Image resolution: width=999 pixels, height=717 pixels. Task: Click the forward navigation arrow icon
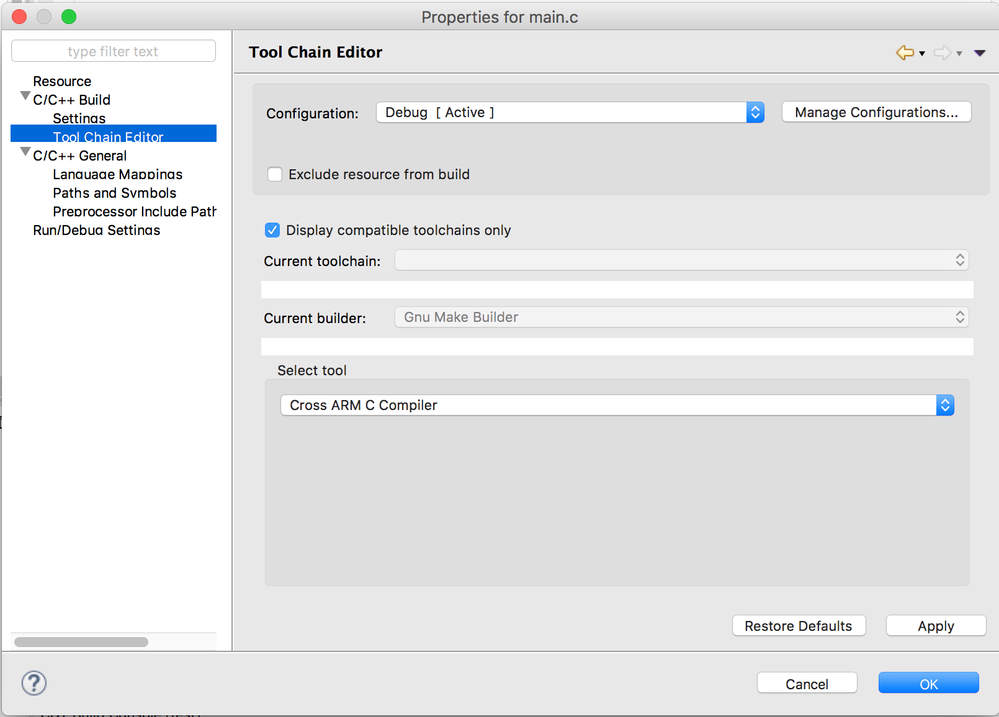pos(942,53)
